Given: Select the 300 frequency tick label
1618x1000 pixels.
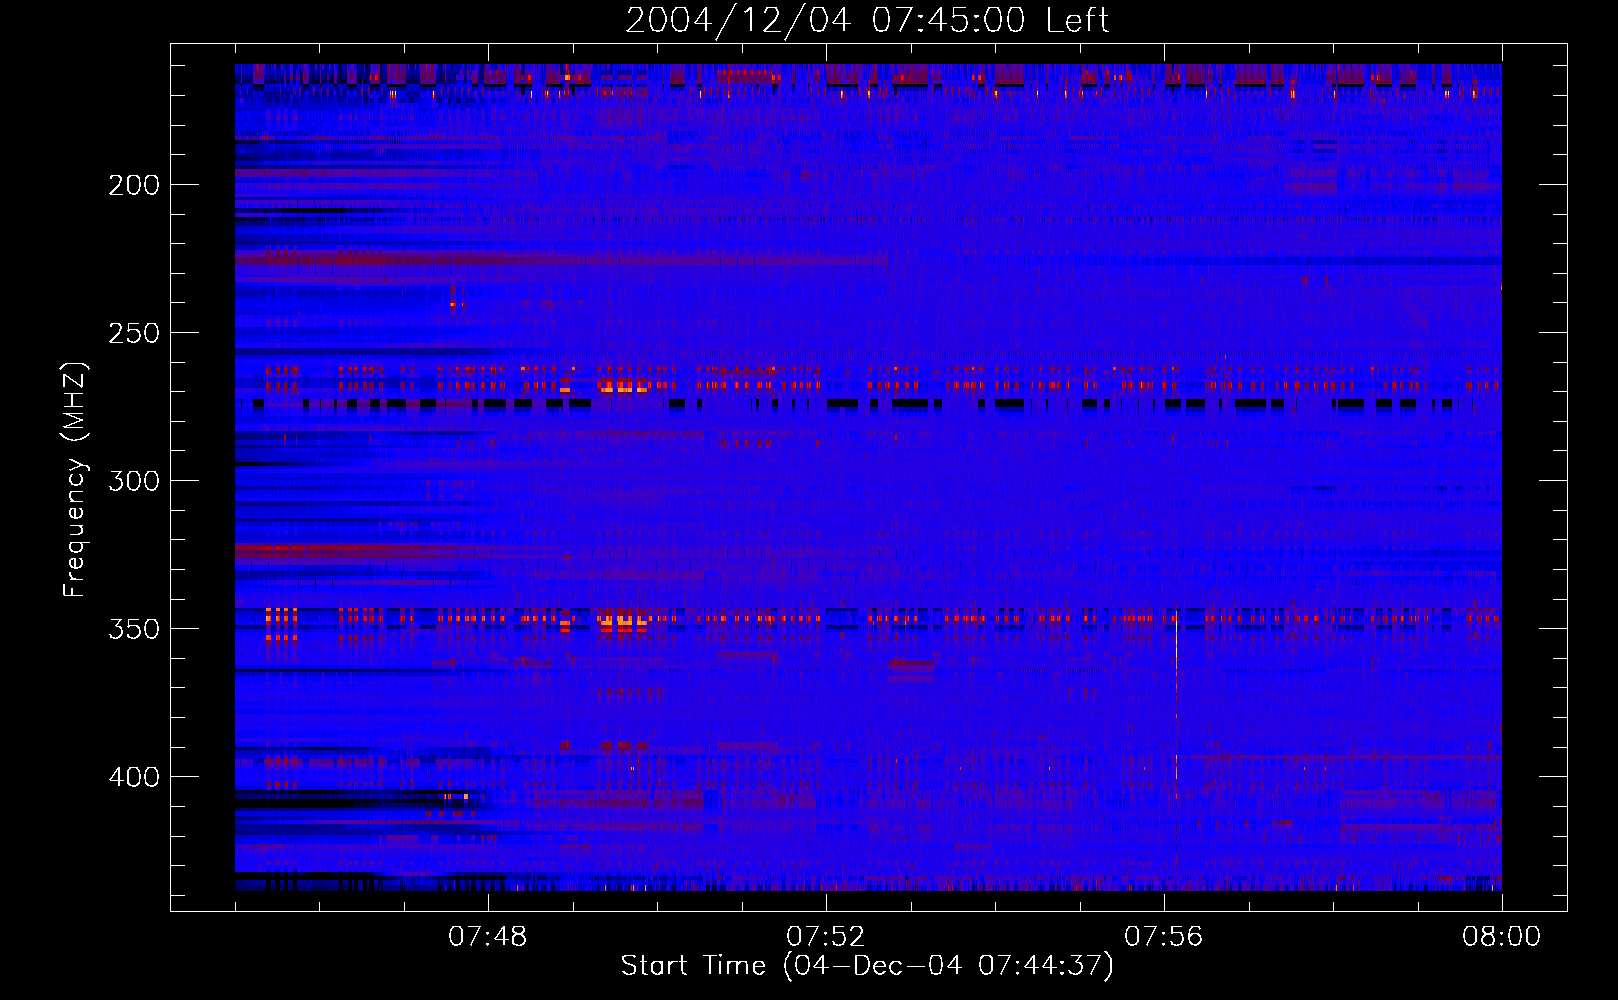Looking at the screenshot, I should (x=134, y=481).
